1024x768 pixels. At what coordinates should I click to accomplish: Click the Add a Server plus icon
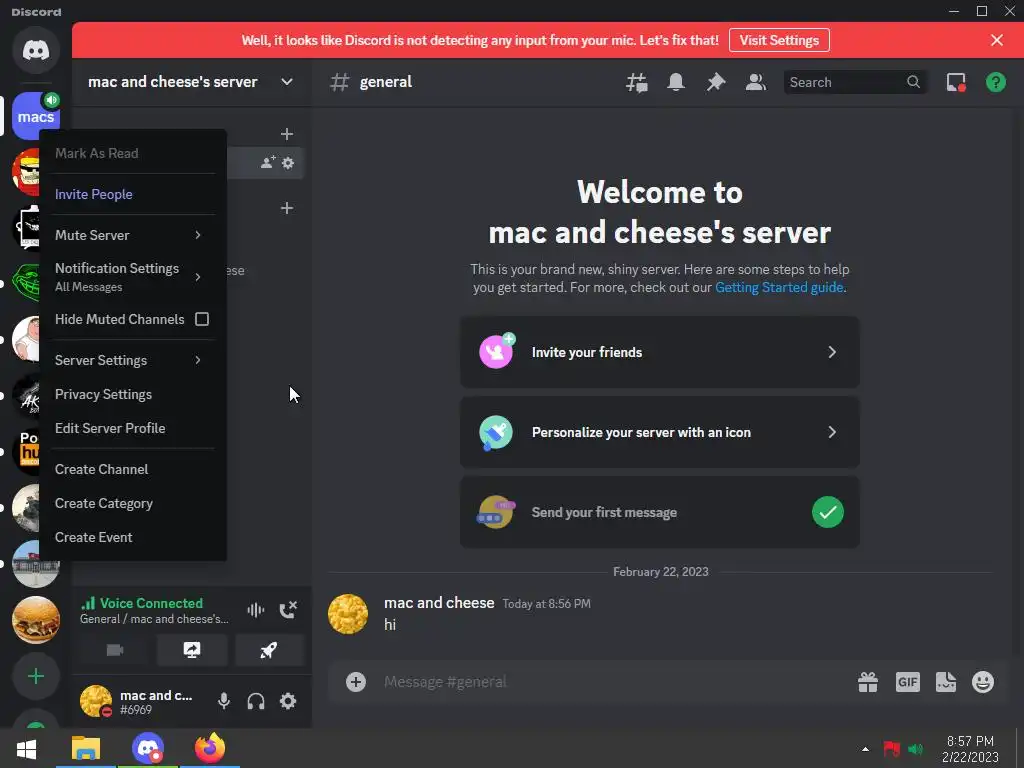[36, 676]
